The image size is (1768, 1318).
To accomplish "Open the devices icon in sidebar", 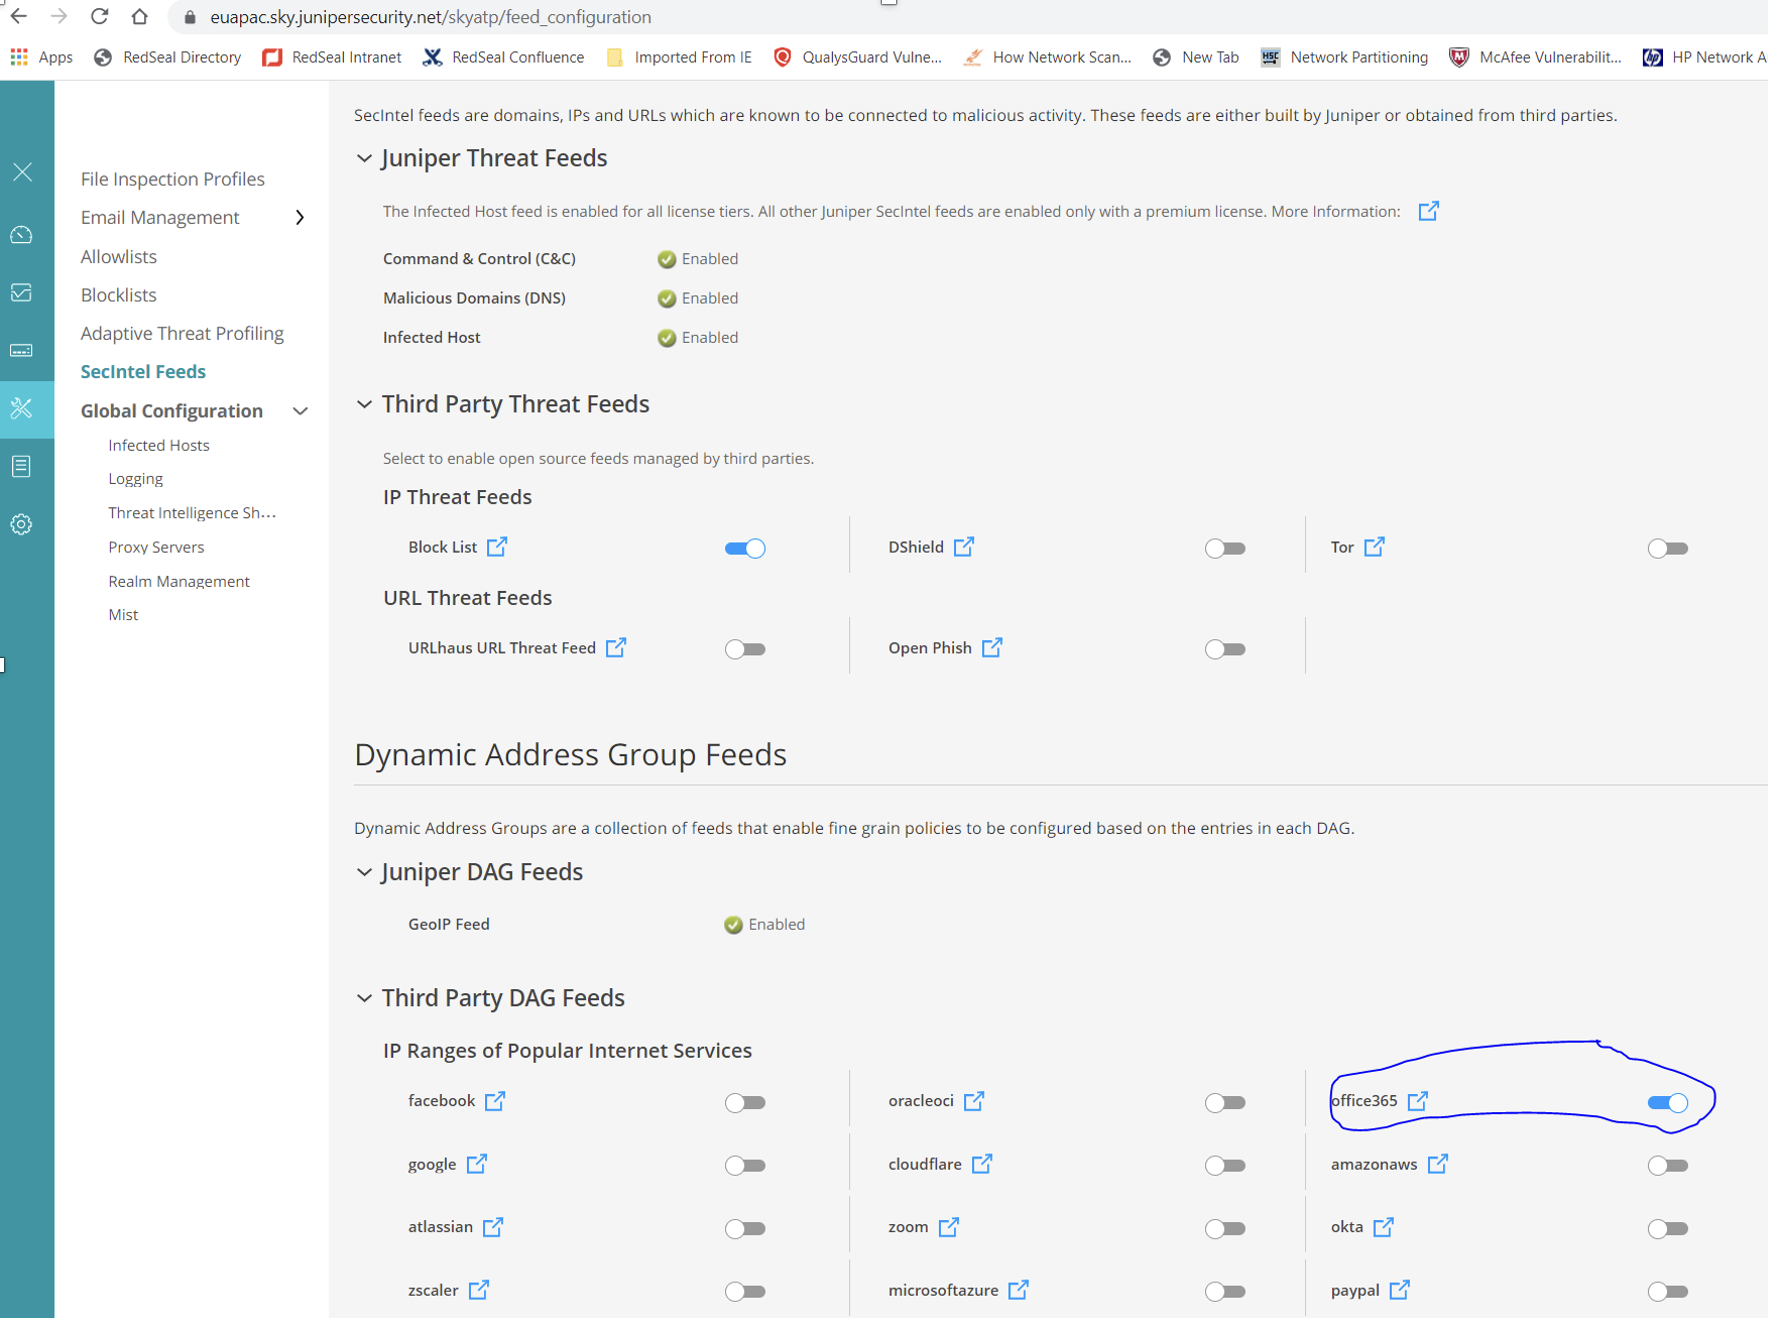I will 22,350.
